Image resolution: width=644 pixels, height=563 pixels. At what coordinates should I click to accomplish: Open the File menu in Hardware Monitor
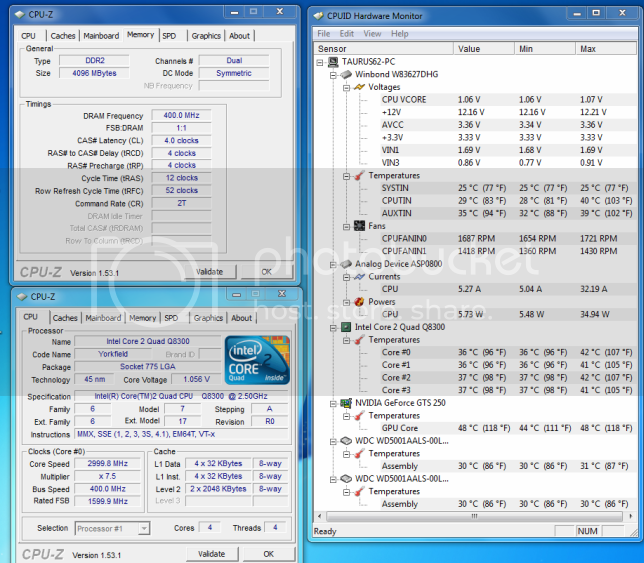point(323,34)
